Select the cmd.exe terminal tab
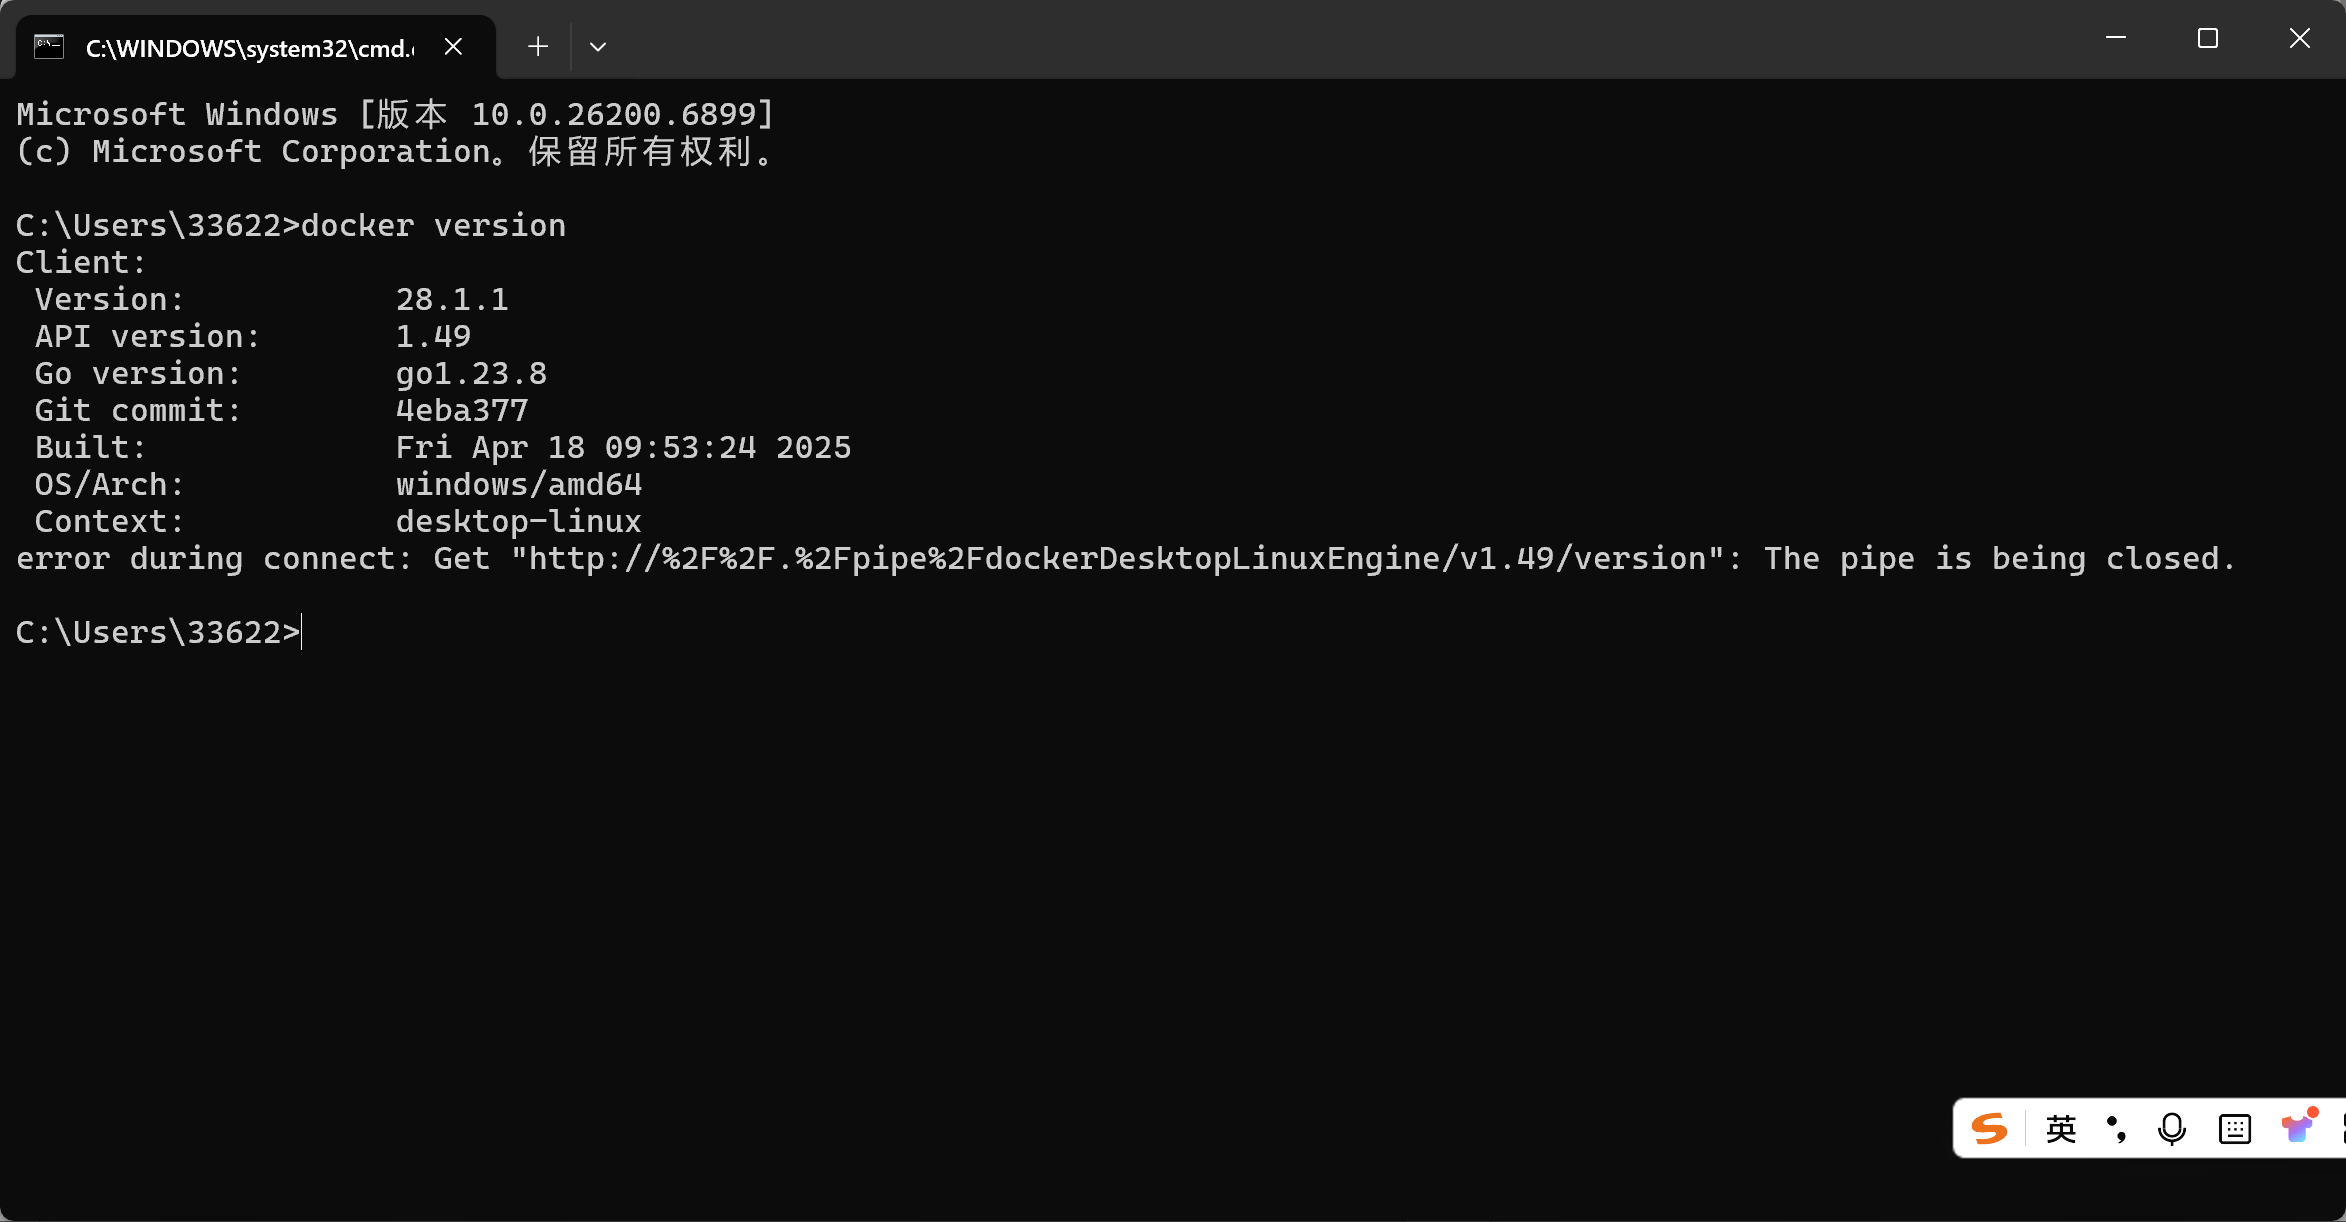 (x=245, y=46)
